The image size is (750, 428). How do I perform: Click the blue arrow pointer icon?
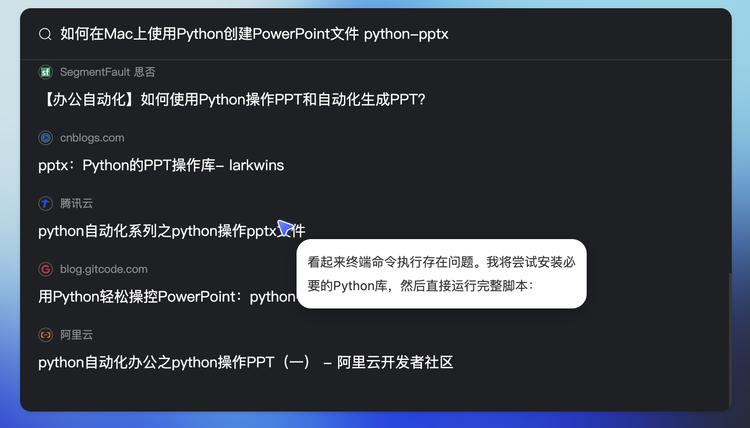[285, 228]
